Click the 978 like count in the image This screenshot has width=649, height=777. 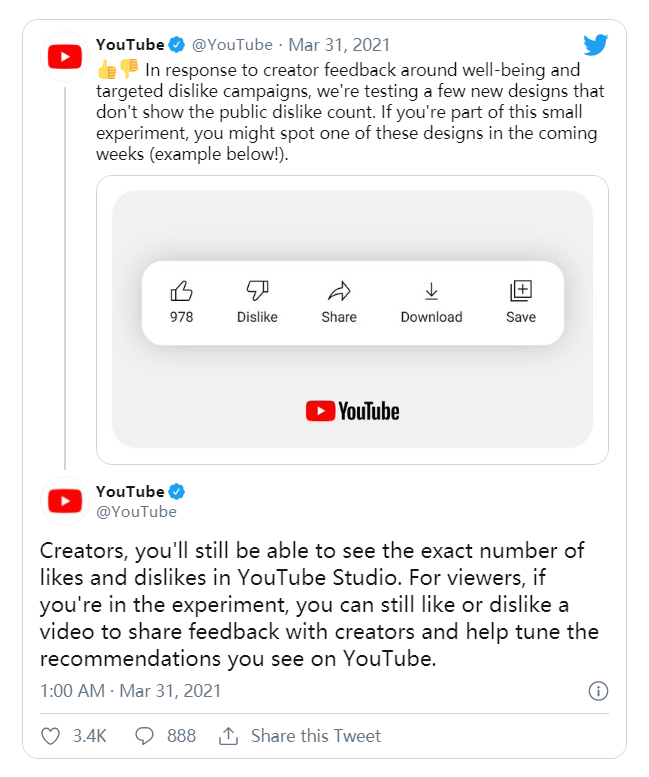(x=181, y=317)
